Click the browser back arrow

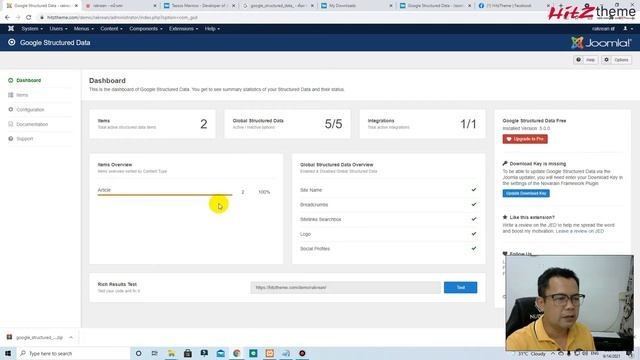click(x=7, y=18)
